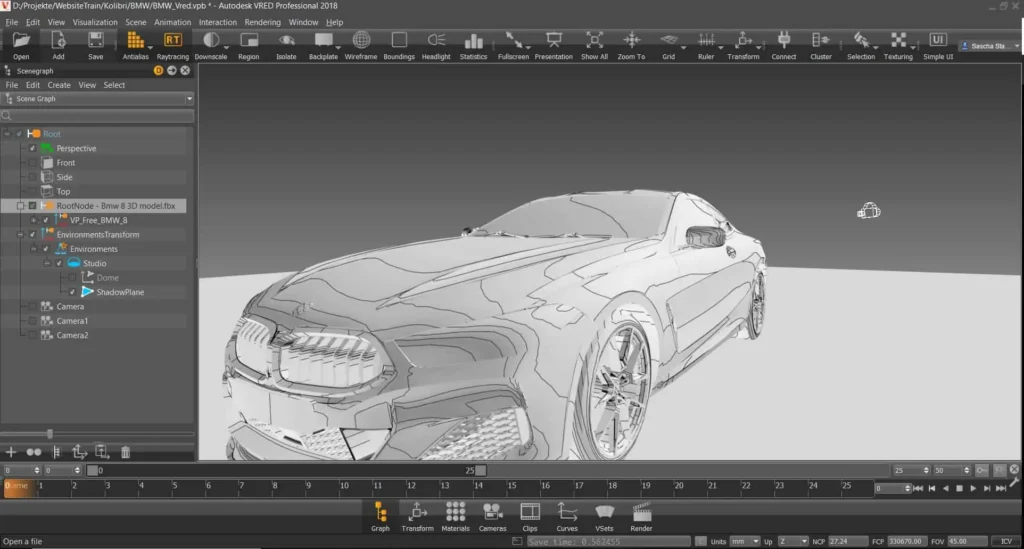This screenshot has height=549, width=1024.
Task: Toggle the Texturing toolbar icon
Action: click(x=899, y=40)
